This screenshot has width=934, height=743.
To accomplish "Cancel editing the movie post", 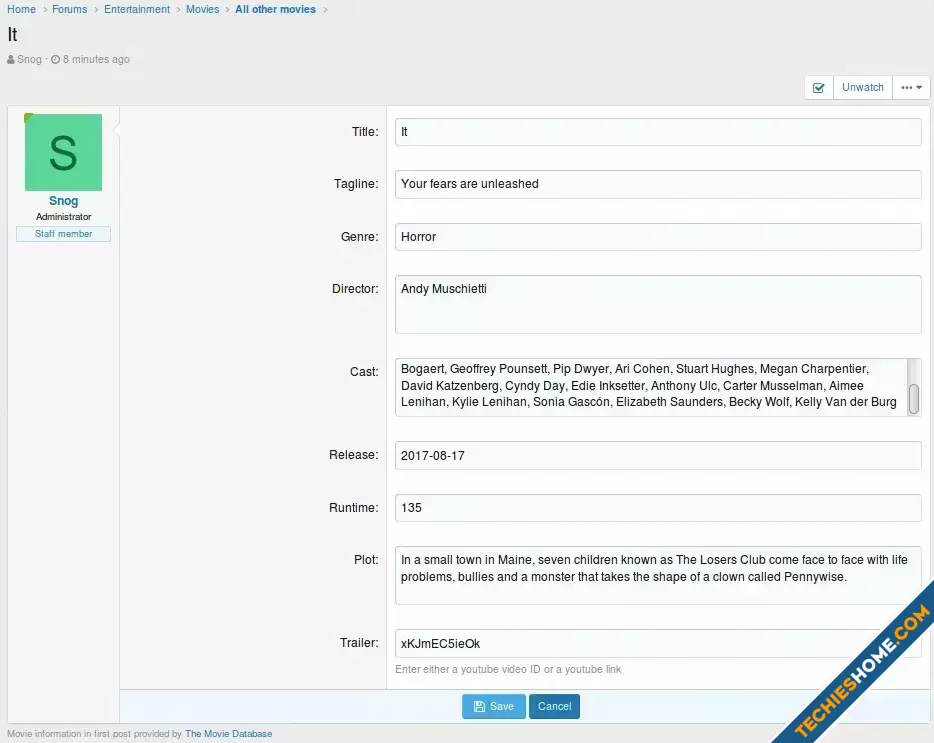I will click(x=555, y=707).
